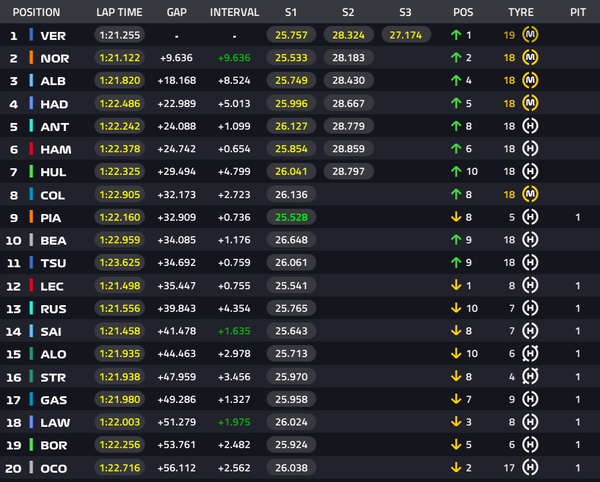Viewport: 600px width, 482px height.
Task: Click green up arrow in VER row
Action: point(456,35)
